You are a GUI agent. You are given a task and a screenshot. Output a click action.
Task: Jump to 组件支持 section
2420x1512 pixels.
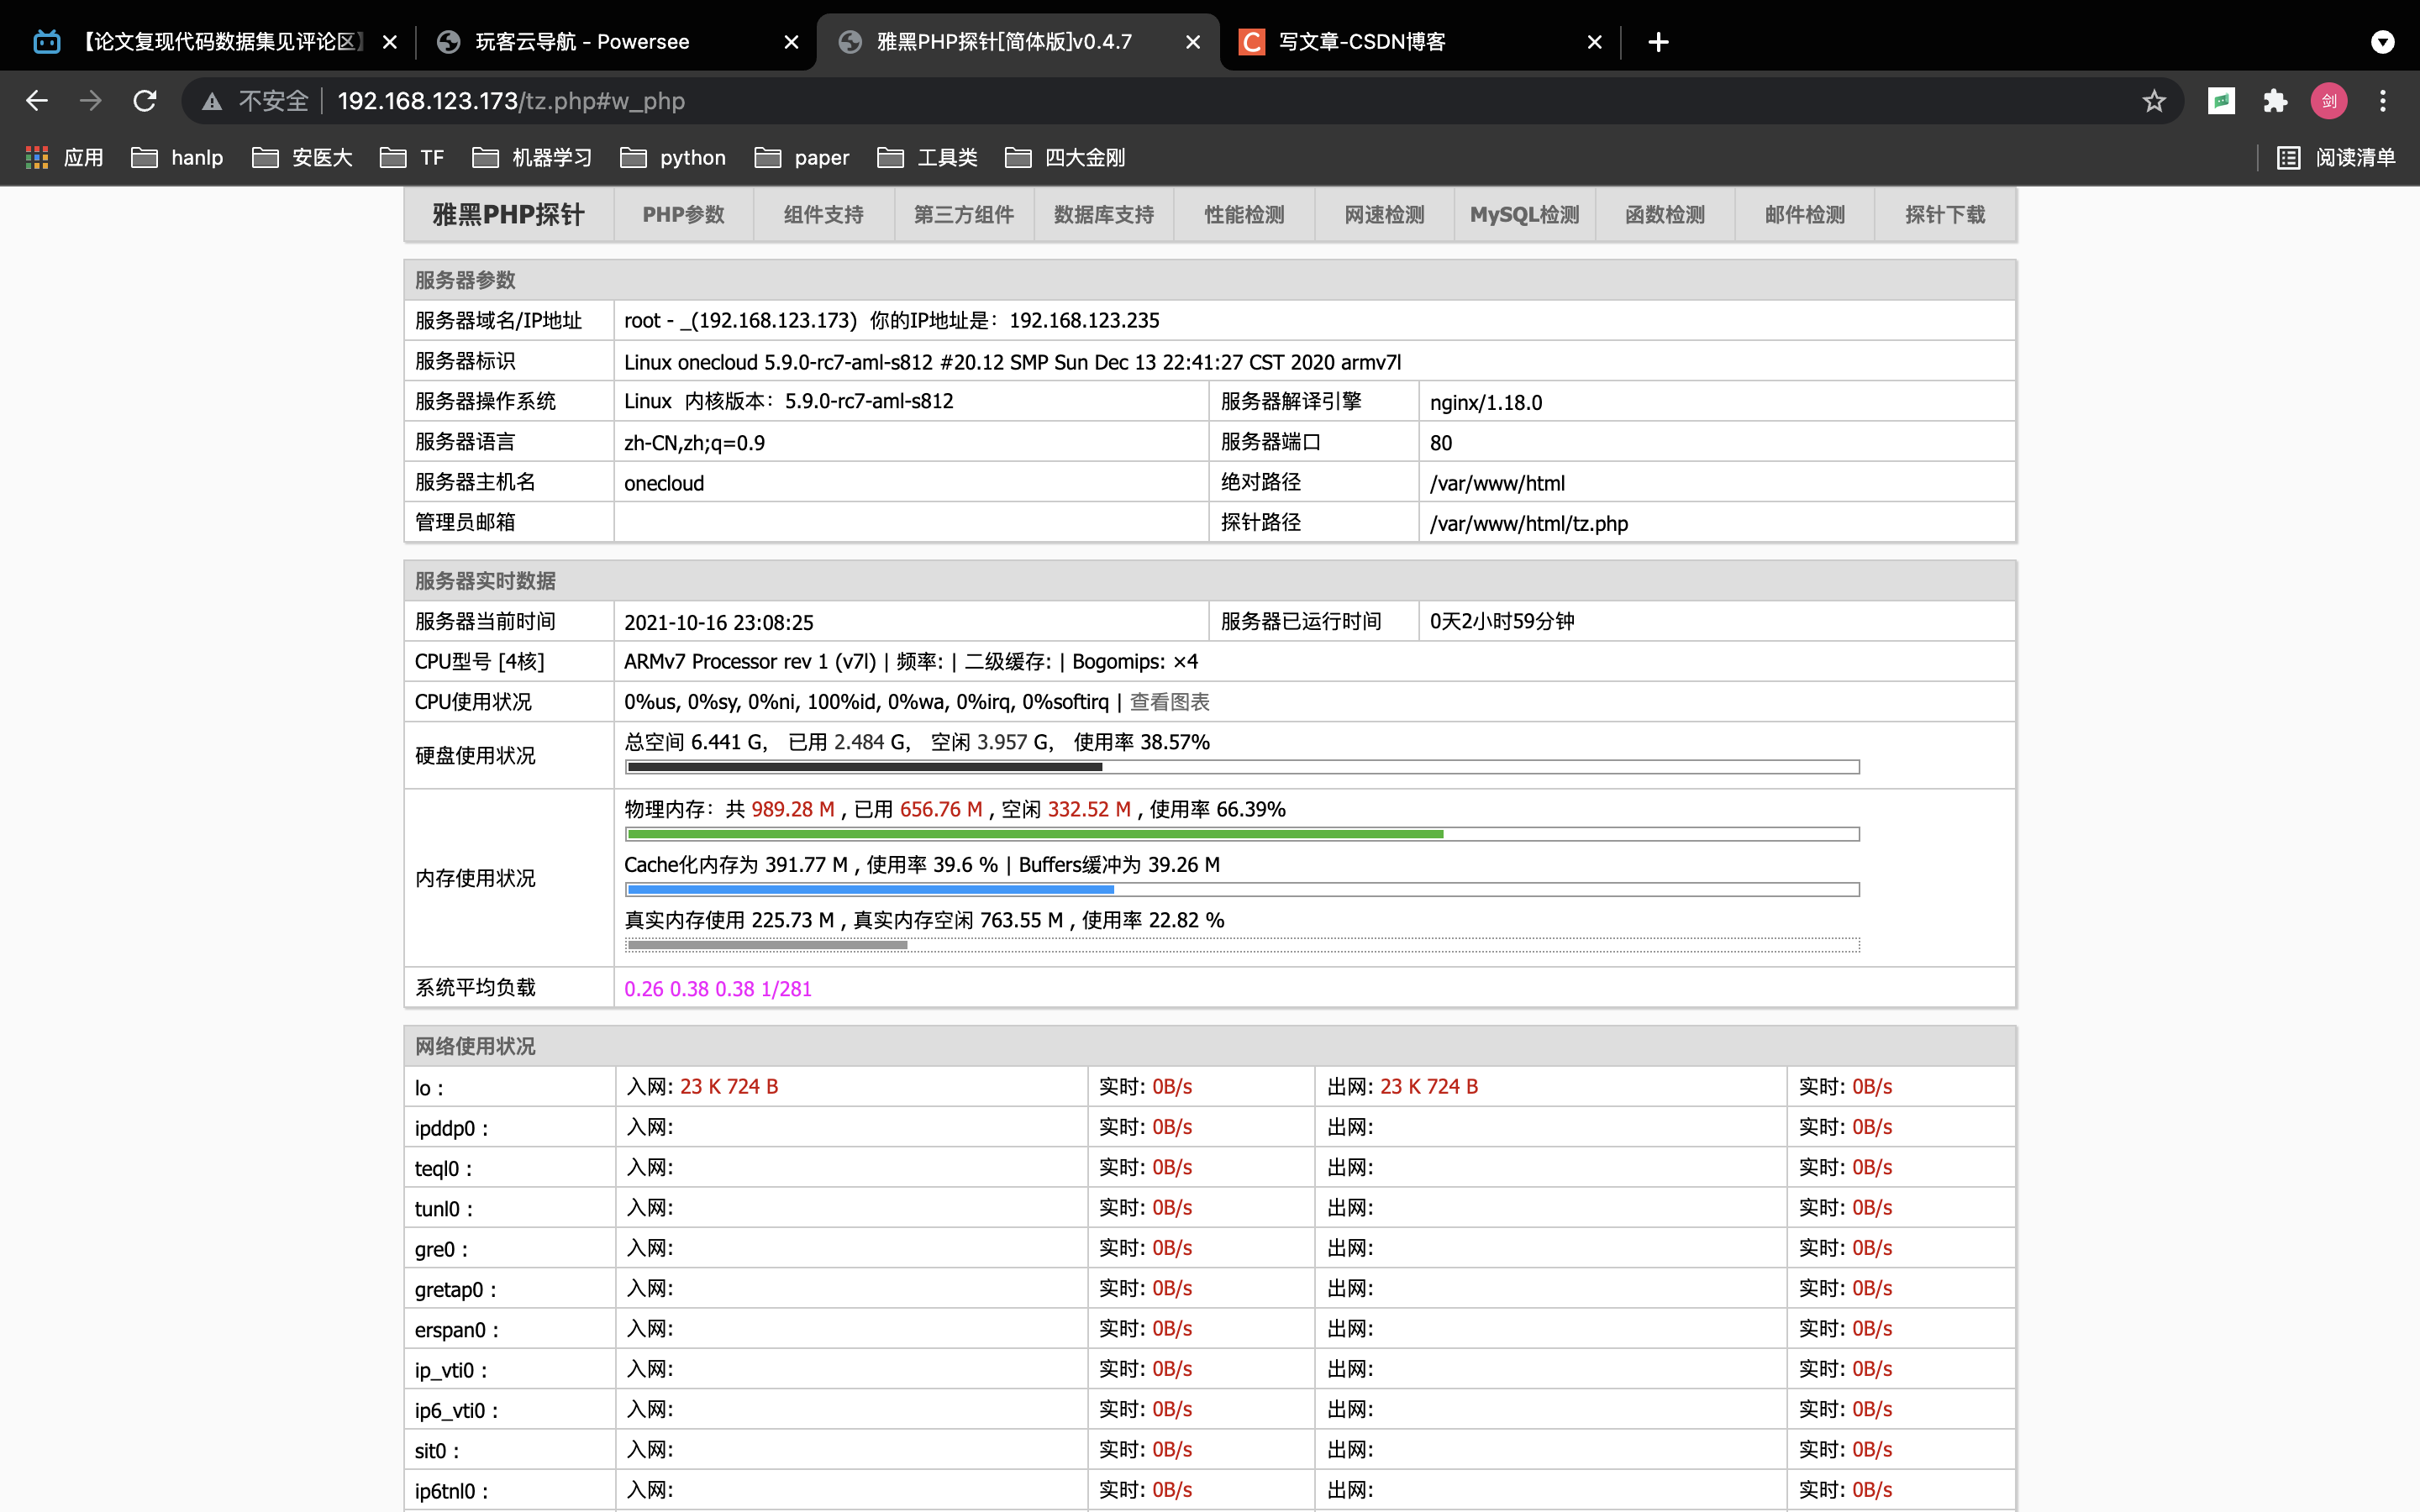tap(824, 214)
